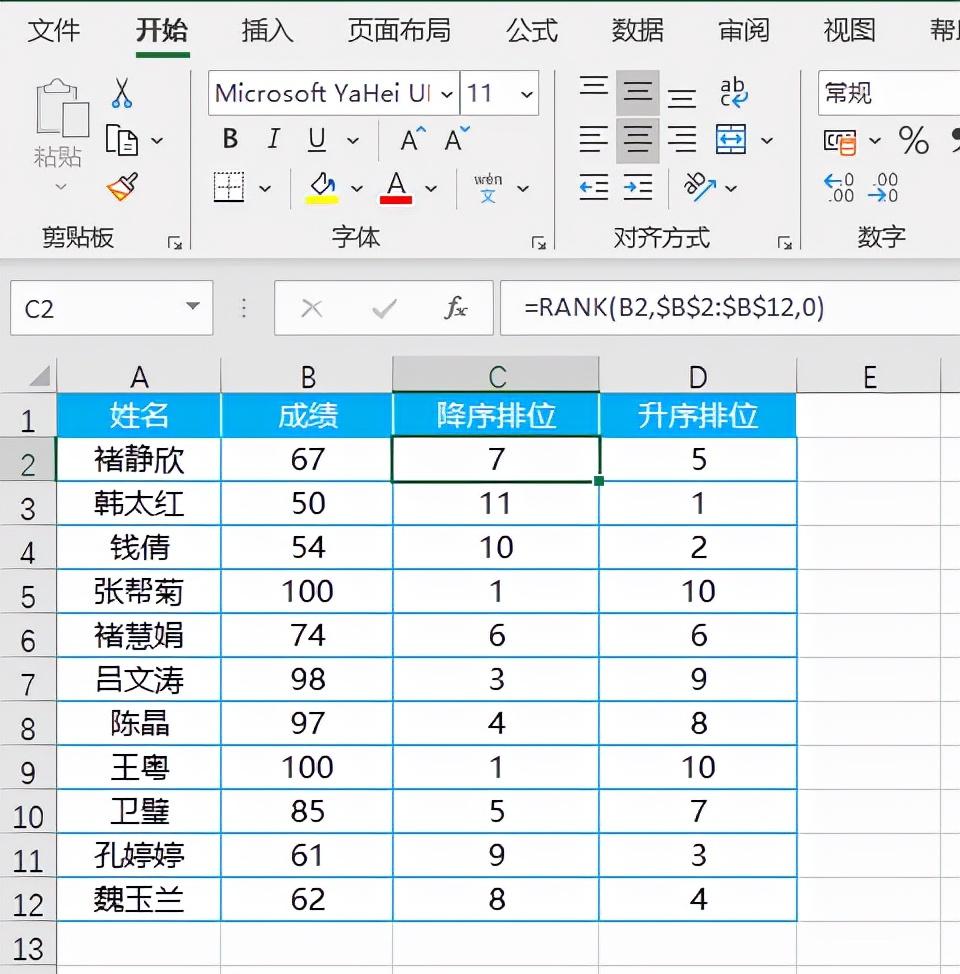Image resolution: width=960 pixels, height=974 pixels.
Task: Open the Microsoft YaHei UI font name dropdown
Action: (447, 94)
